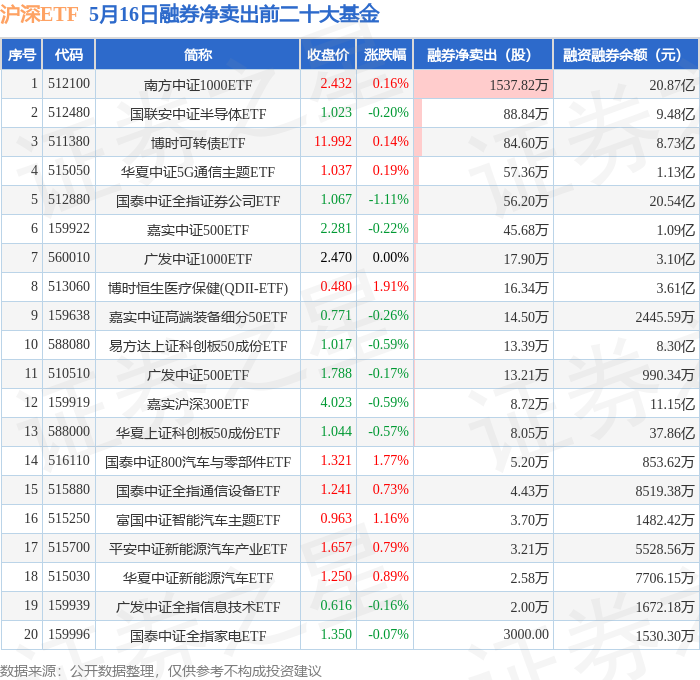Select 嘉实中证500ETF fund name
Viewport: 700px width, 680px height.
[198, 230]
